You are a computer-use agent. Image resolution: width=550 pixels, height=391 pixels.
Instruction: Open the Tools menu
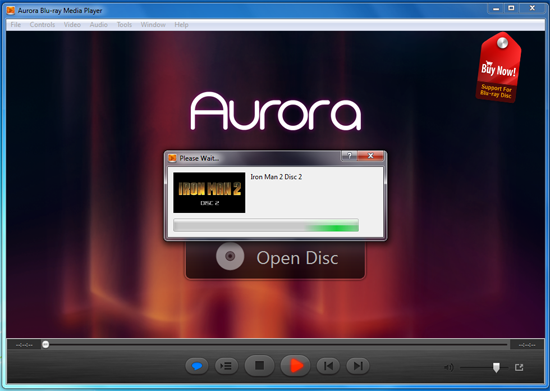point(124,25)
